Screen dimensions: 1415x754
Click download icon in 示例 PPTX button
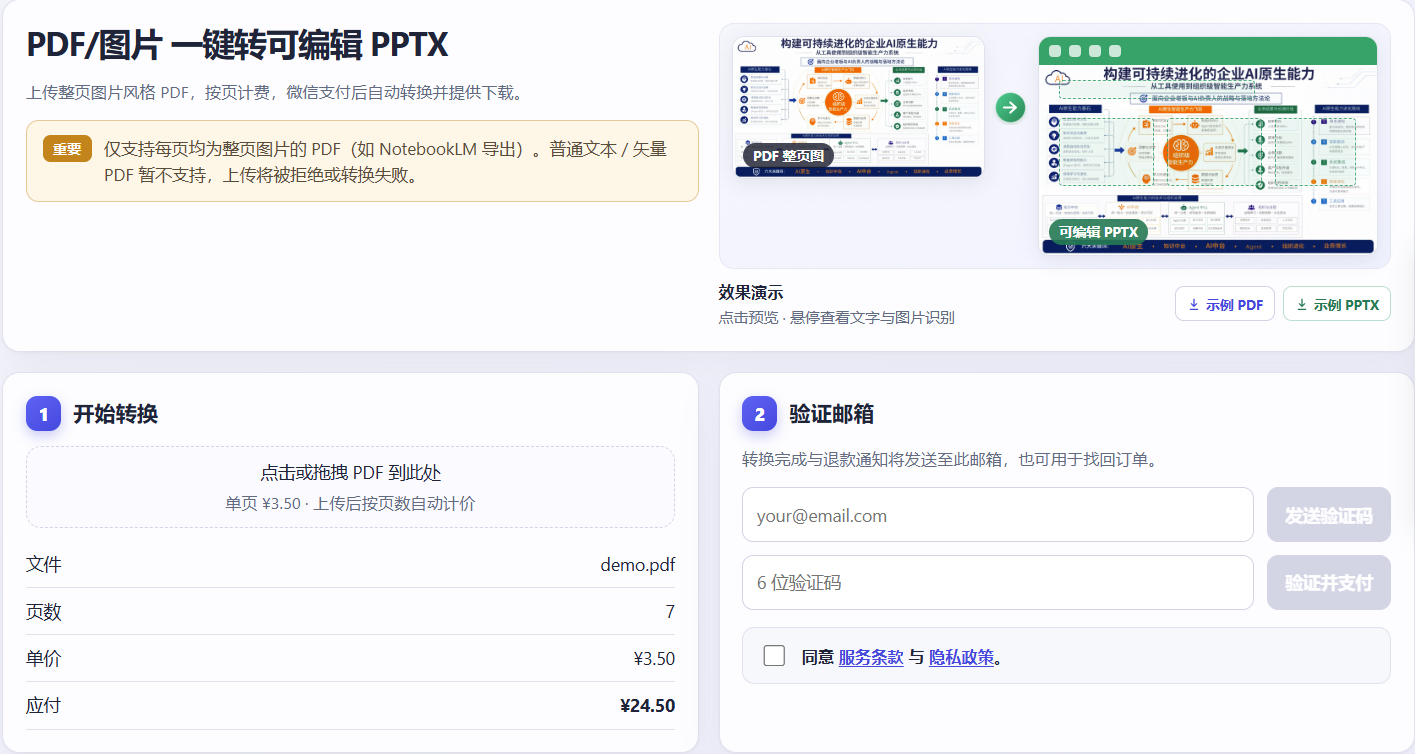pos(1301,305)
